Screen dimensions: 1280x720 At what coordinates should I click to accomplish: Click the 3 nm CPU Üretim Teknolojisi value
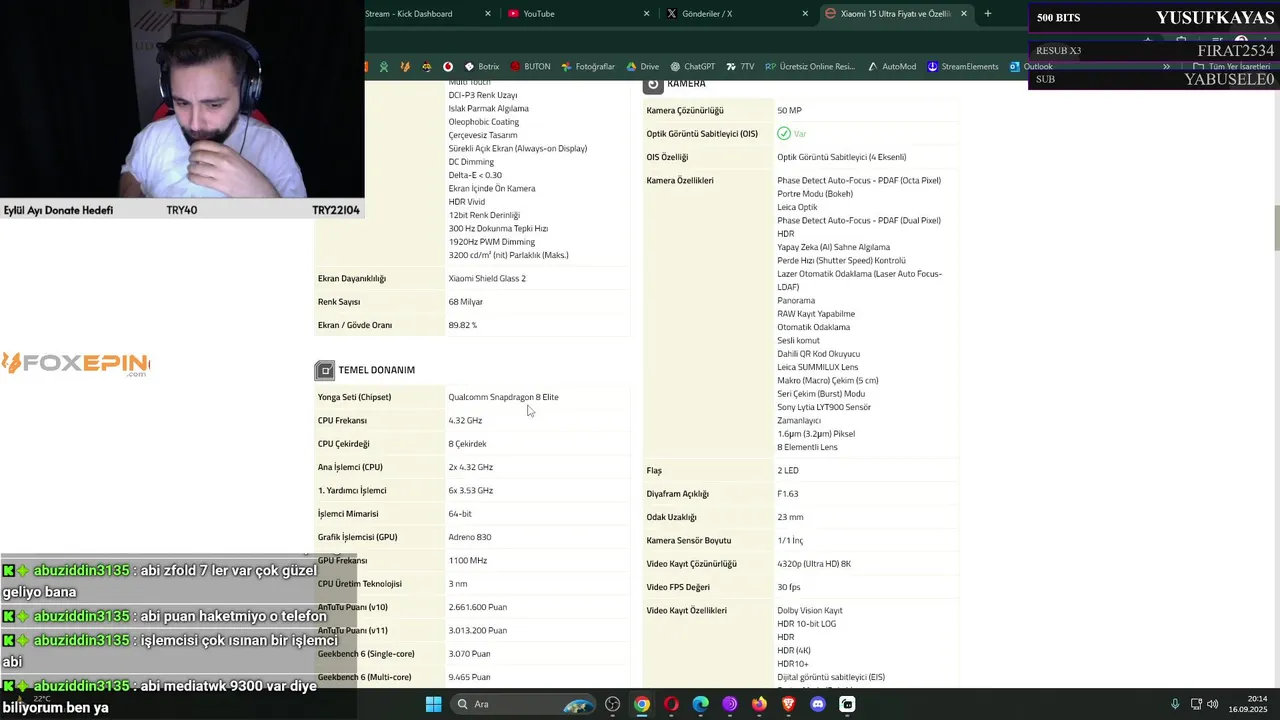pos(457,584)
